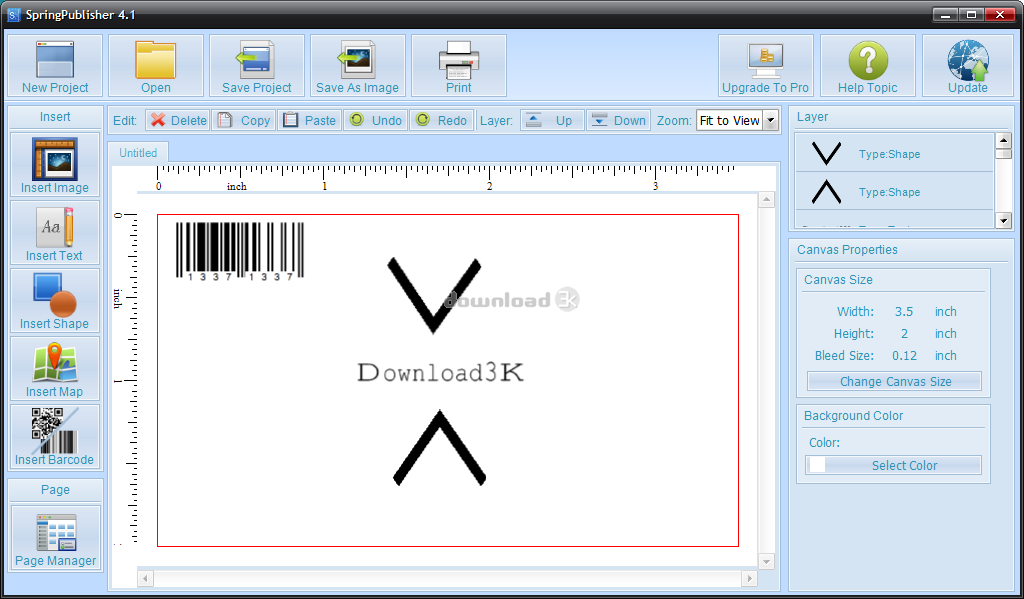The image size is (1024, 599).
Task: Undo the last edit
Action: (376, 120)
